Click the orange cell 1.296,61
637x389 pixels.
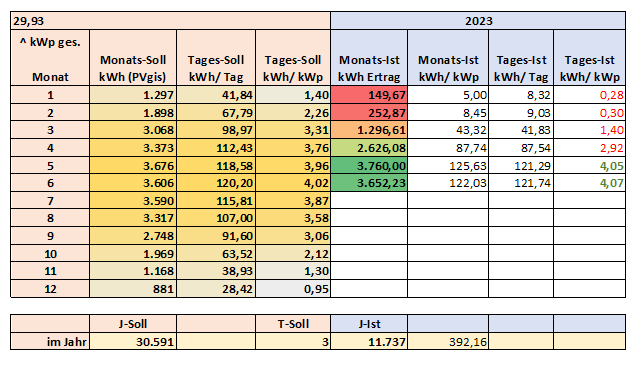click(x=369, y=130)
